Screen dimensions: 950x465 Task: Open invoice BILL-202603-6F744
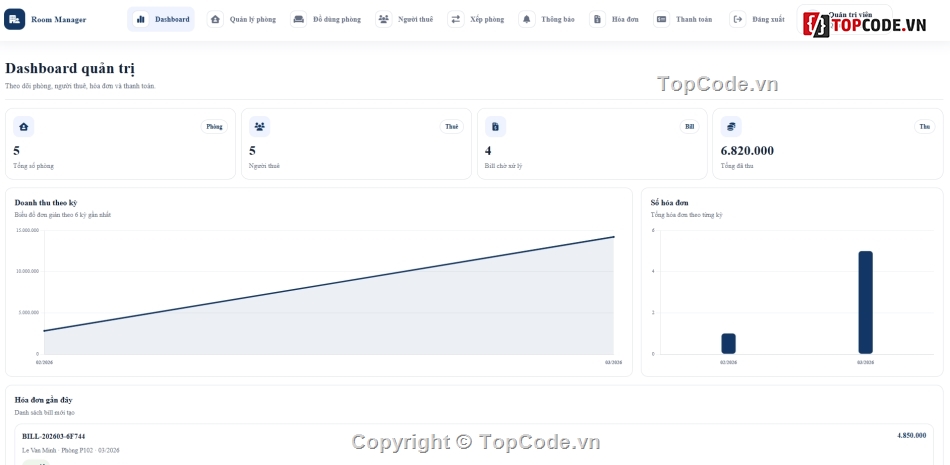pyautogui.click(x=53, y=436)
